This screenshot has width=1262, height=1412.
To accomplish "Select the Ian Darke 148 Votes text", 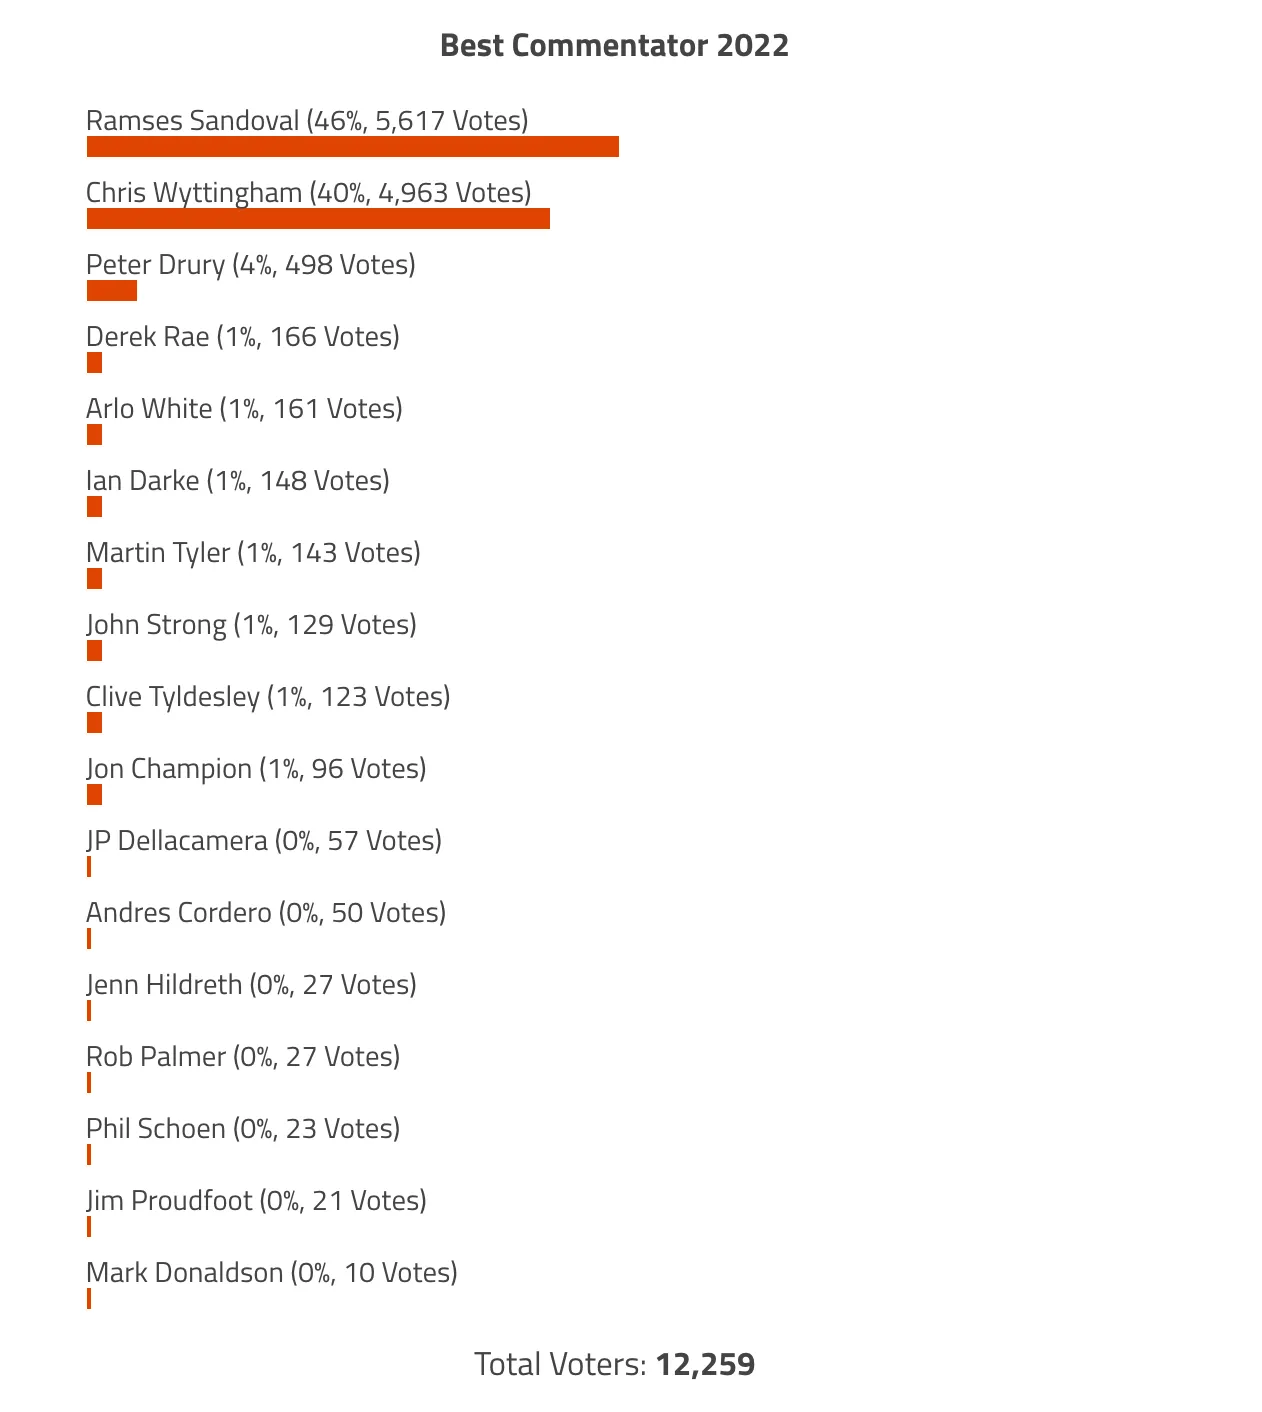I will click(x=238, y=481).
